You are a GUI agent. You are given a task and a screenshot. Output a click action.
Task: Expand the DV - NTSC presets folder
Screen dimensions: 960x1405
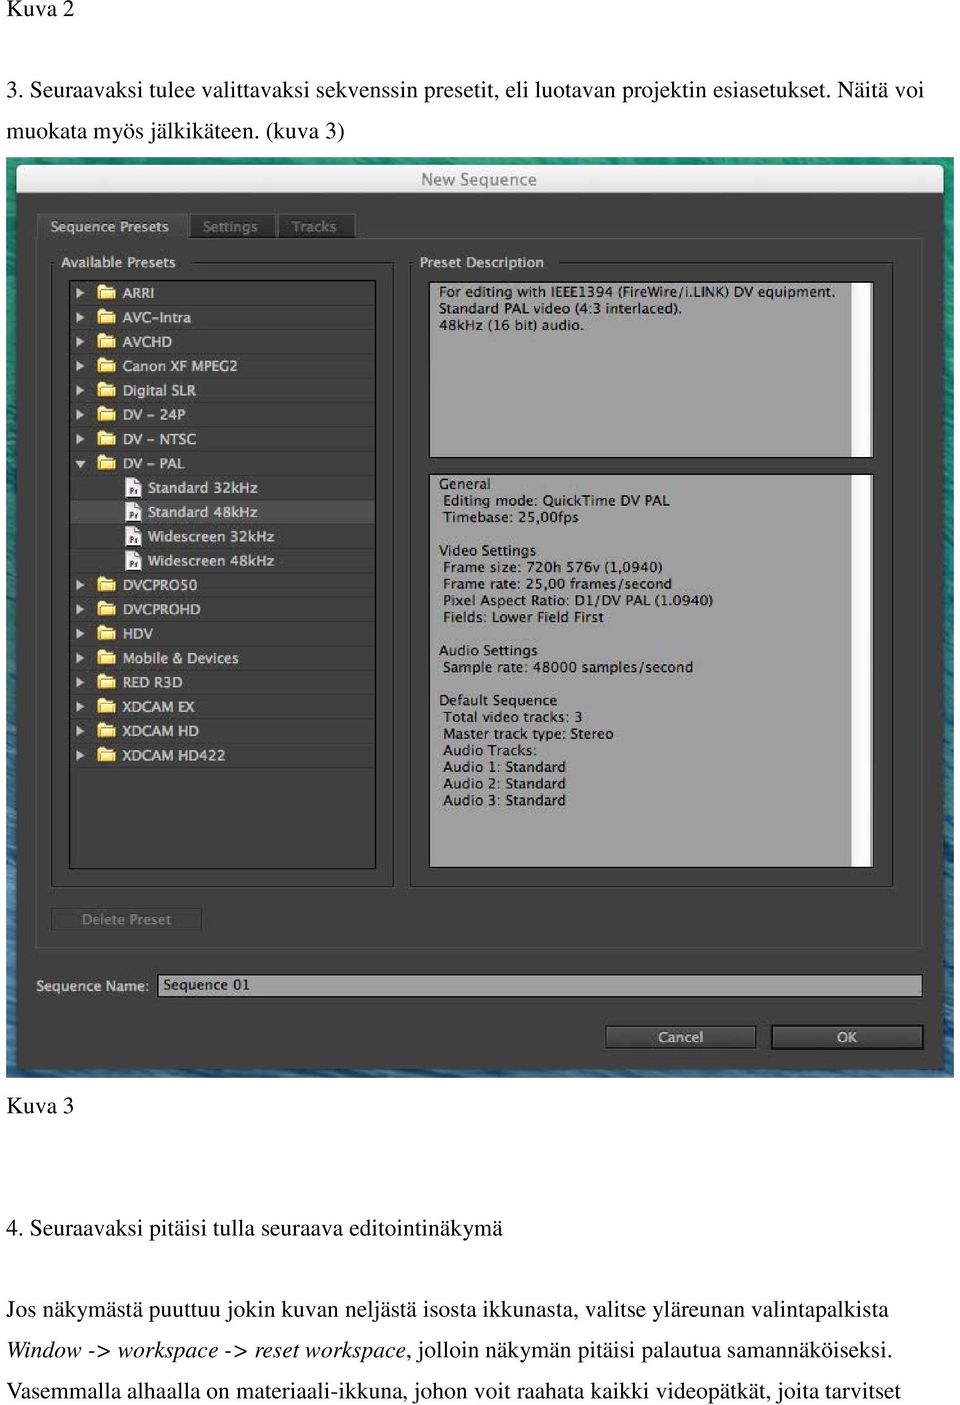tap(80, 439)
